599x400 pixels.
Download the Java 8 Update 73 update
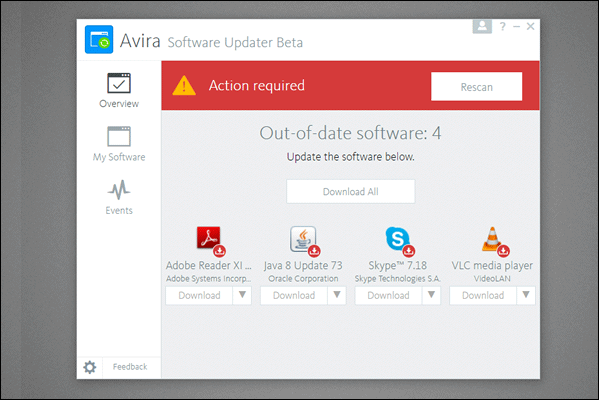(x=294, y=295)
